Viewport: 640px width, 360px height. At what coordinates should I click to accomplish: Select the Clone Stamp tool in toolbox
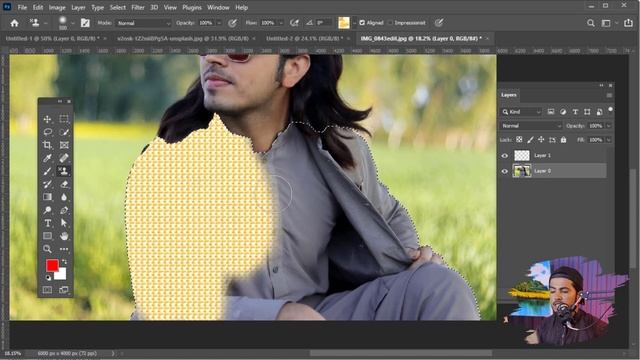click(x=64, y=171)
